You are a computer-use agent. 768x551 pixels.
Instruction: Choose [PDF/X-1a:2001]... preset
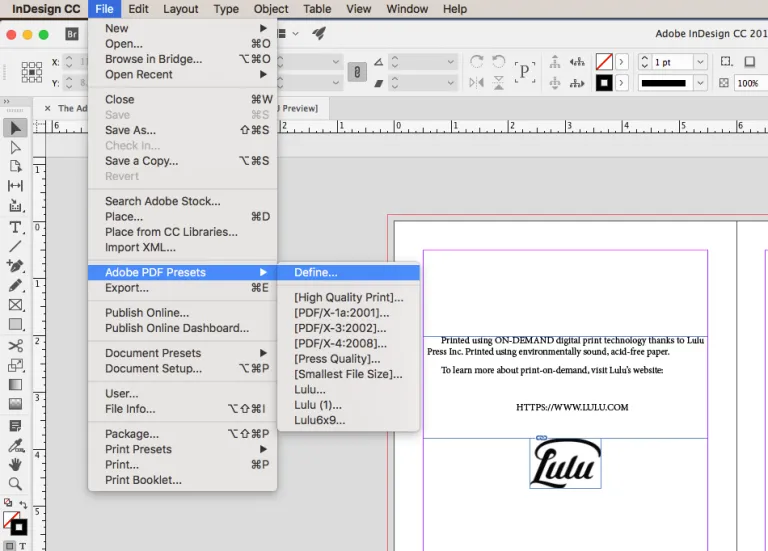348,312
